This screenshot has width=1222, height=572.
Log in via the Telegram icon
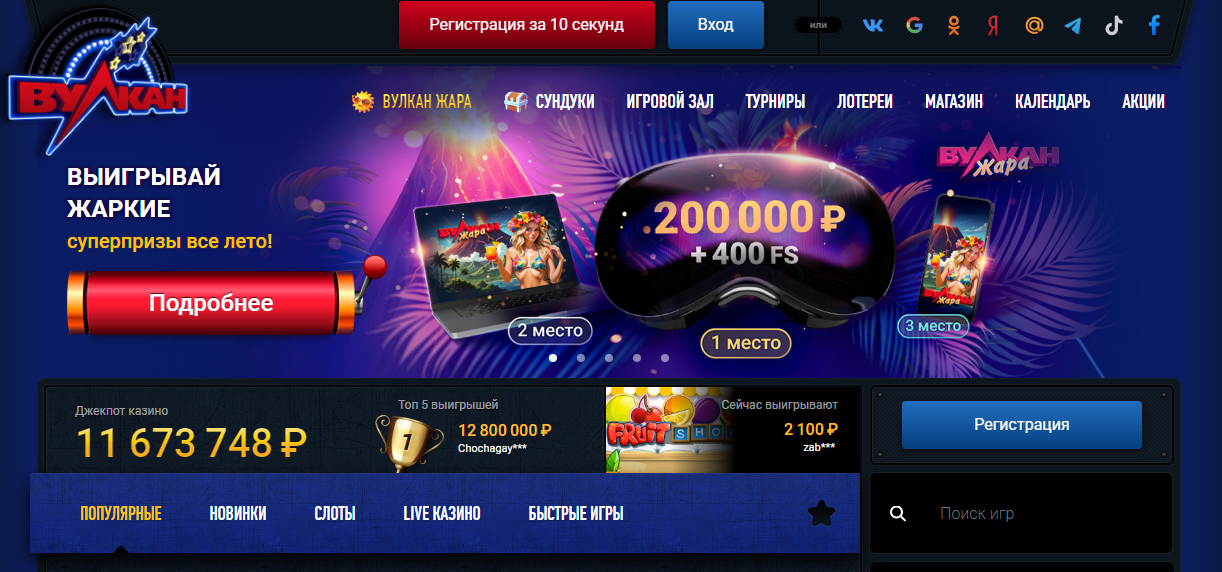pyautogui.click(x=1073, y=25)
